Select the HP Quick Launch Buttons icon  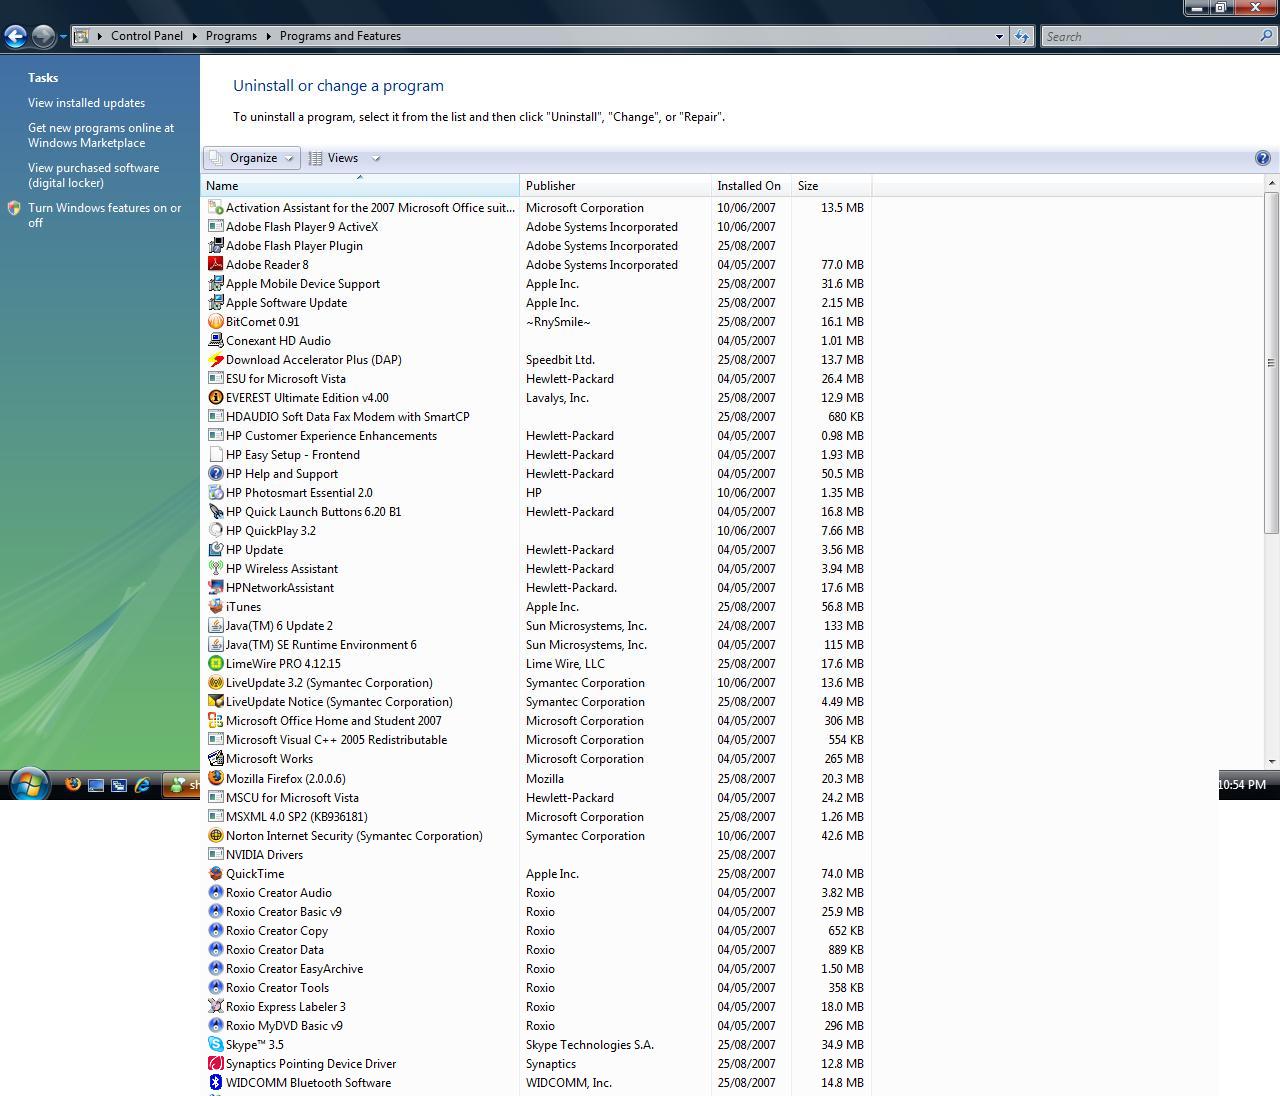(x=215, y=512)
